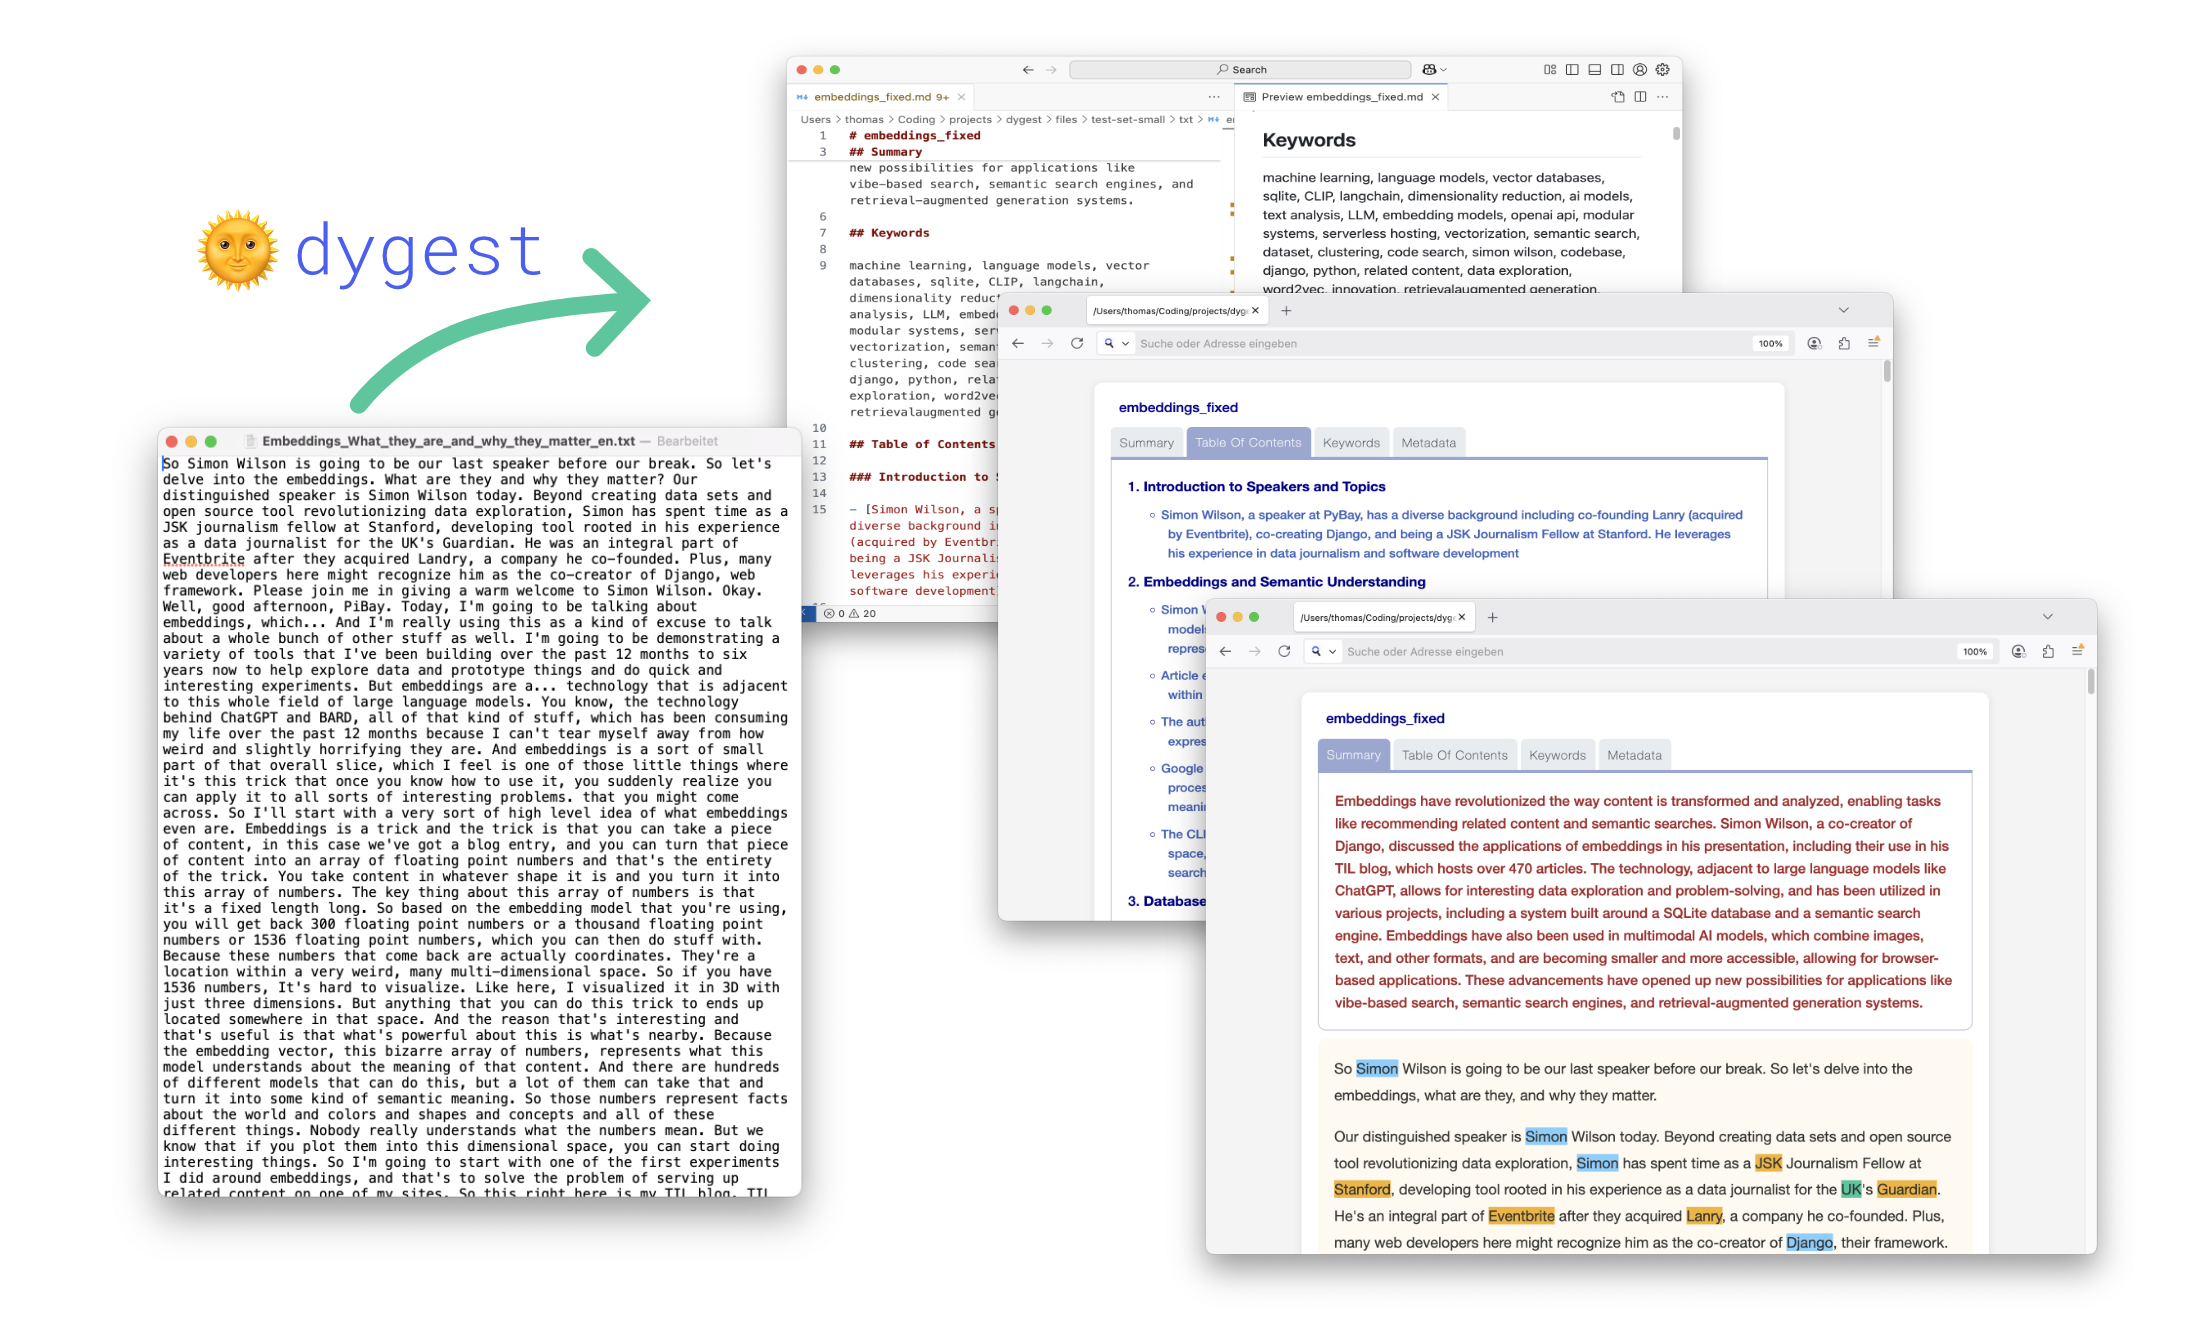Click highlighted 'Django' entity in transcript text

point(1809,1242)
